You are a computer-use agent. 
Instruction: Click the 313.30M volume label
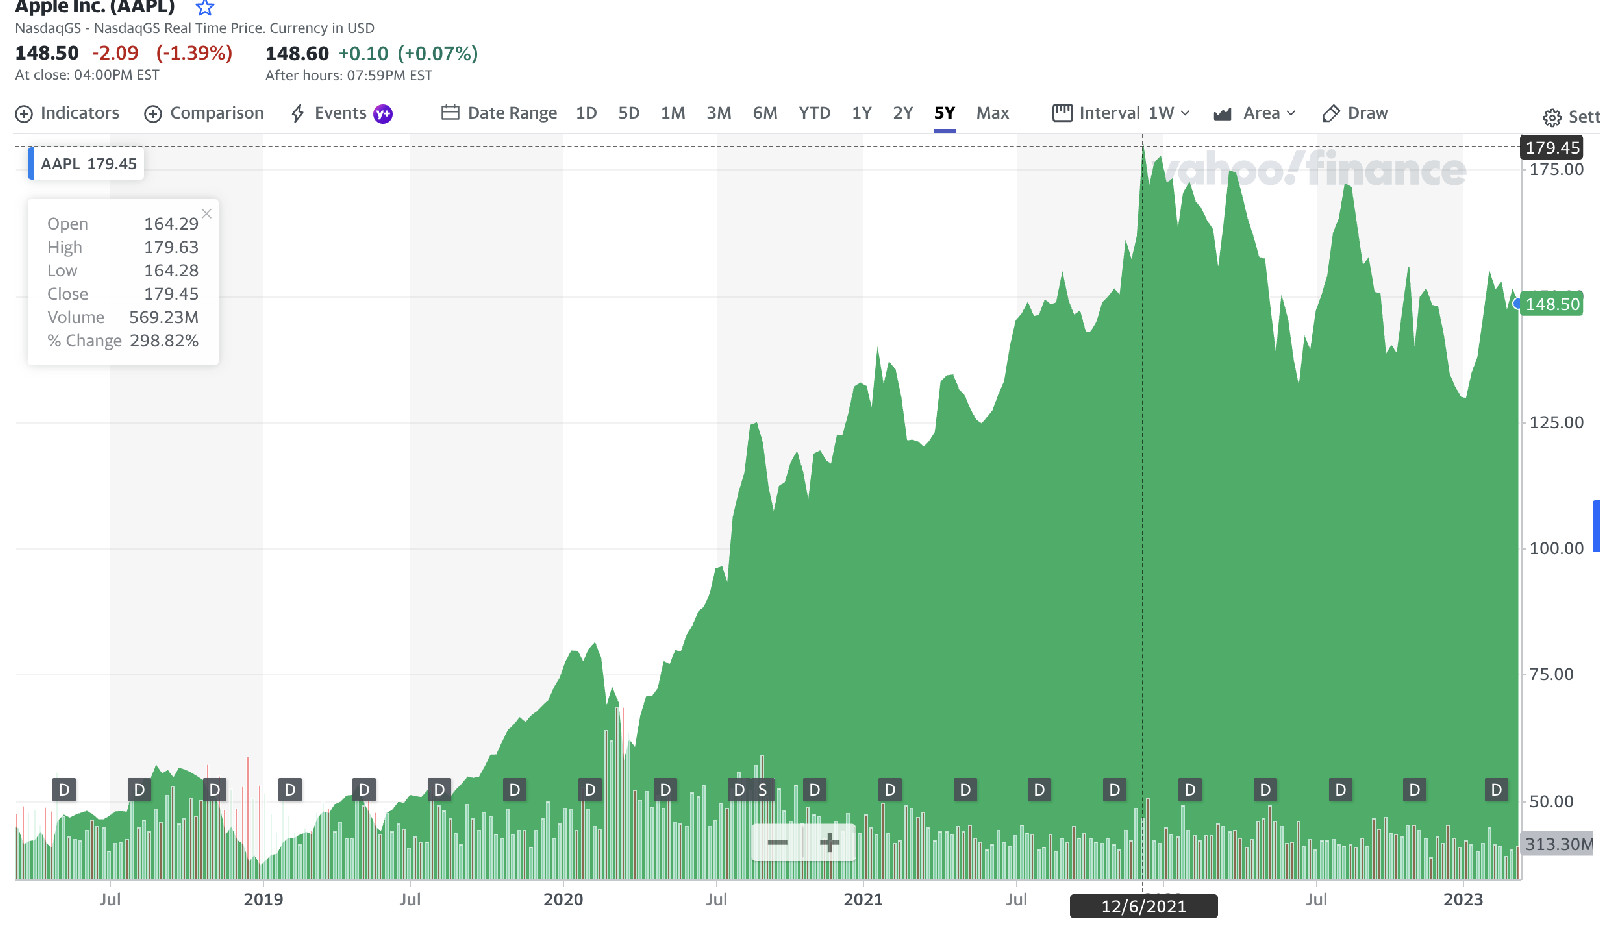click(x=1558, y=844)
